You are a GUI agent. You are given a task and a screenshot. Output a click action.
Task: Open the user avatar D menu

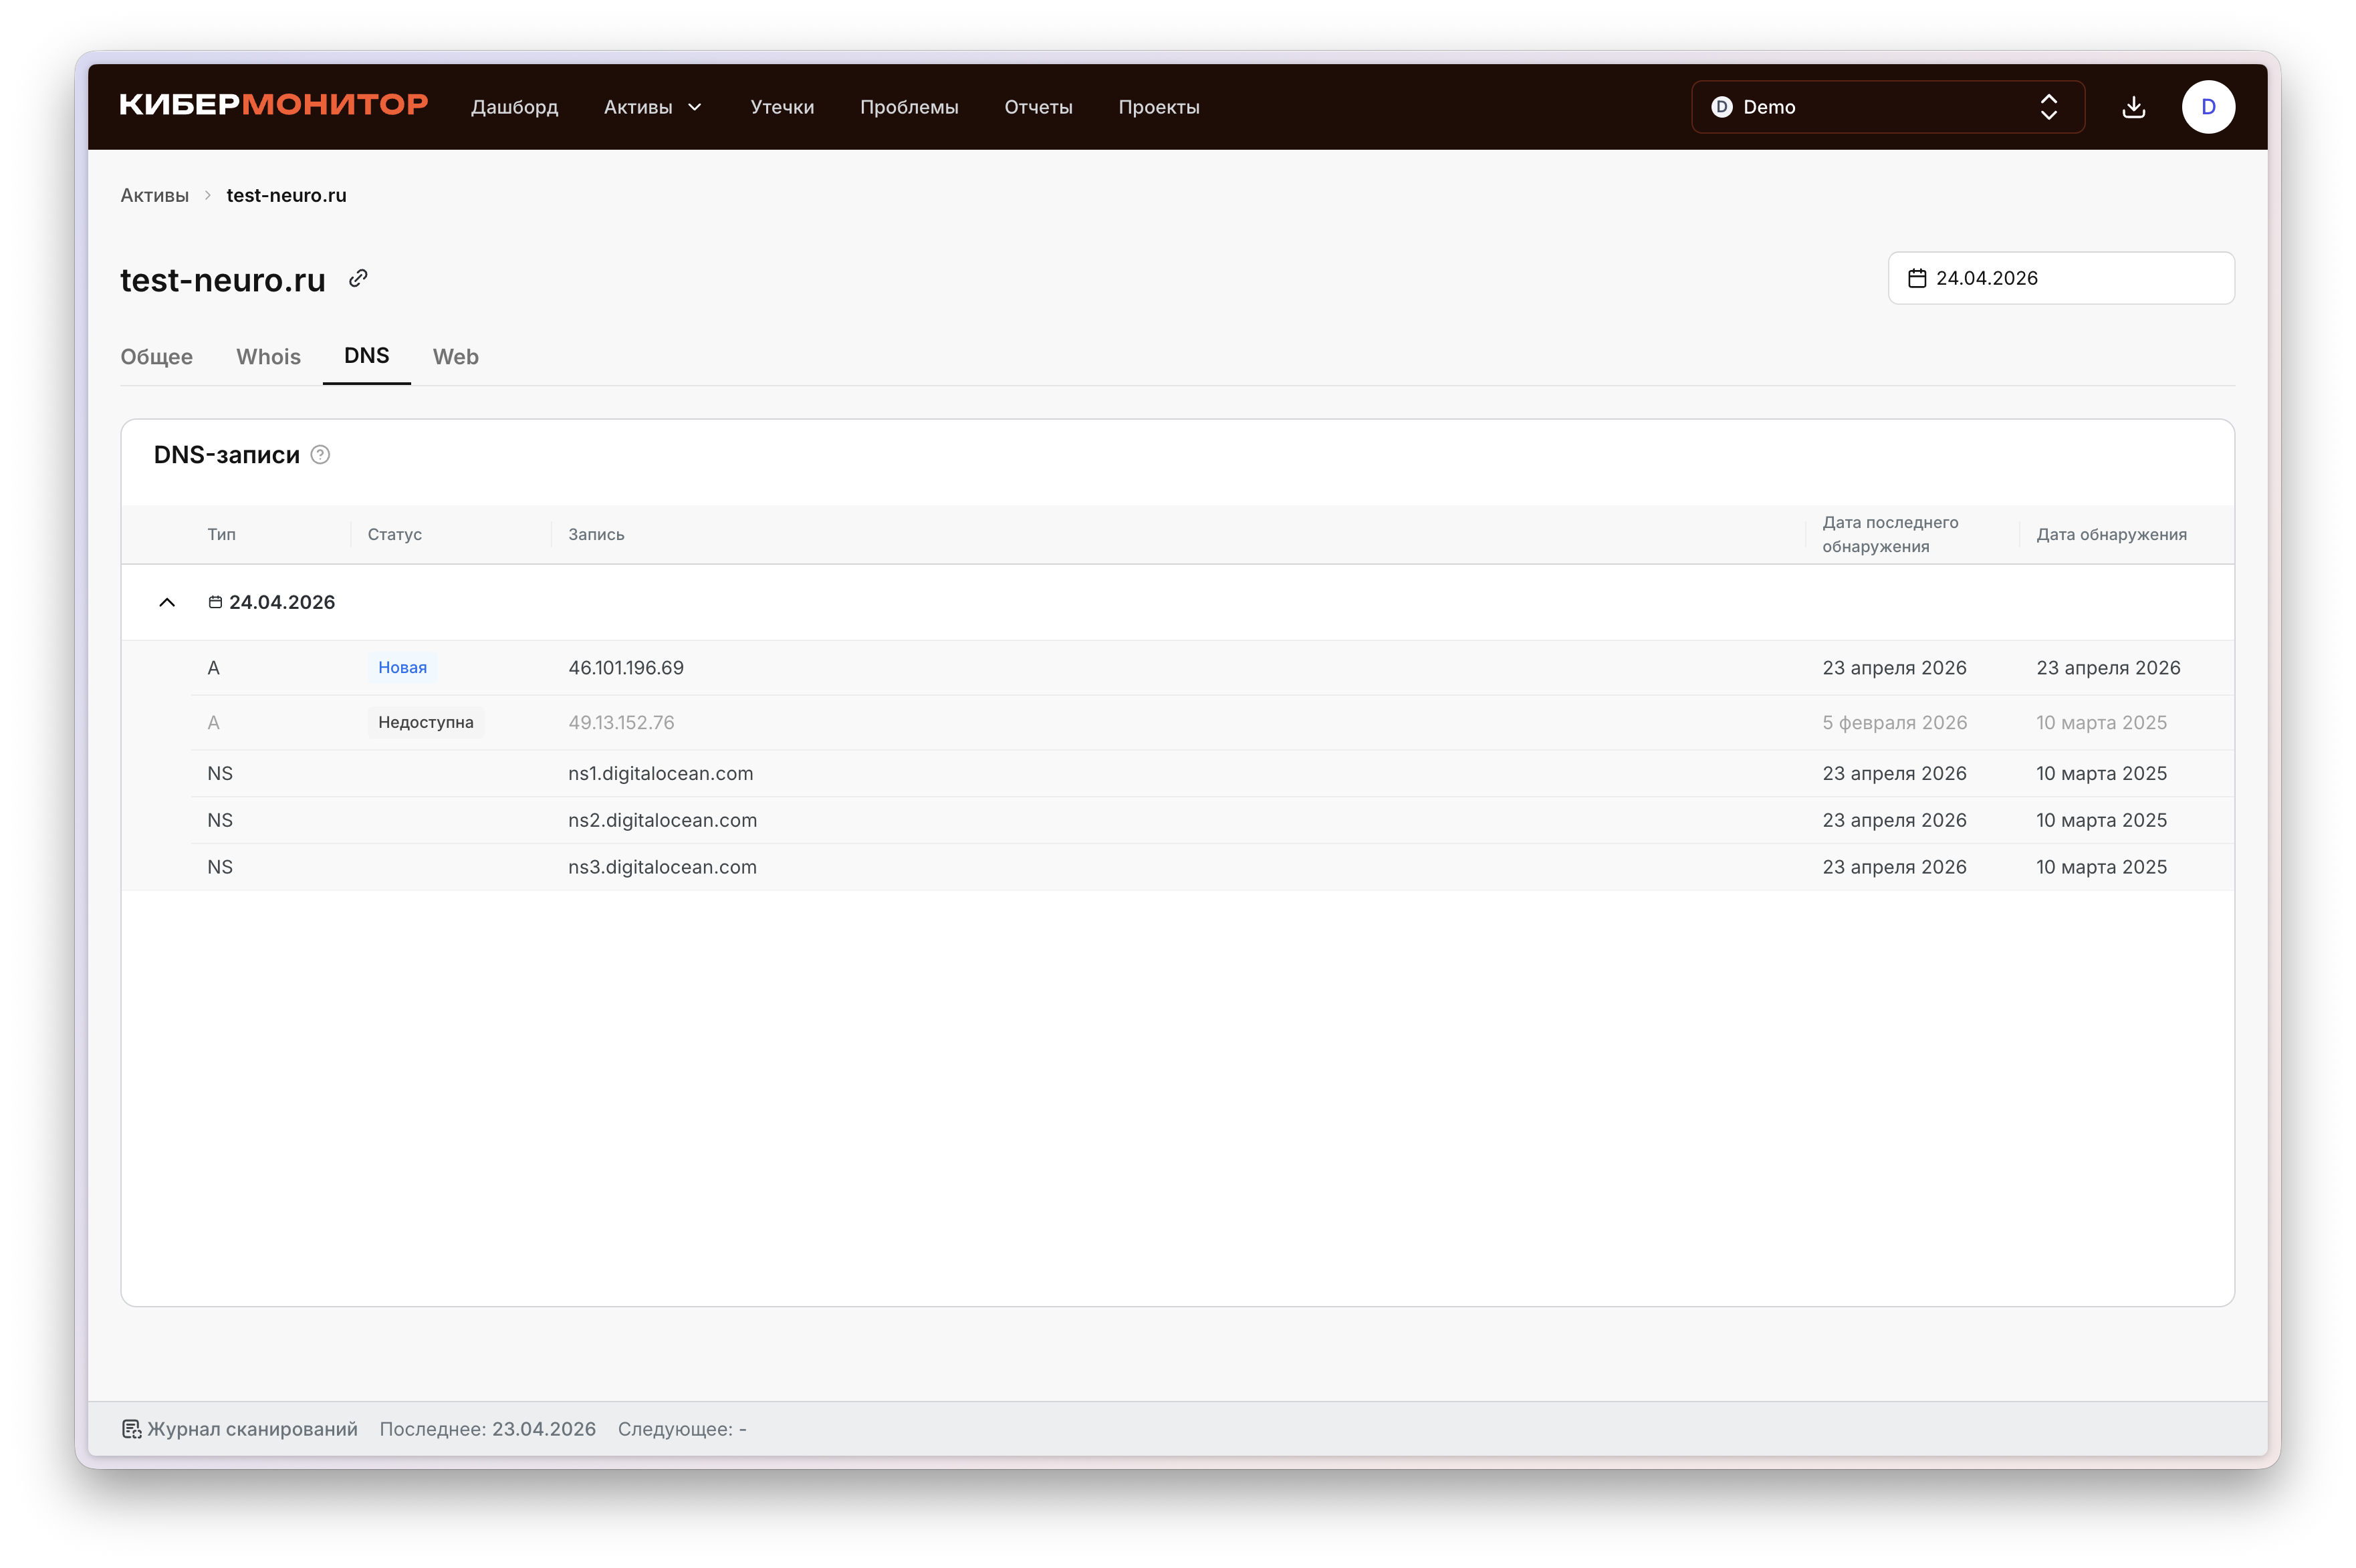coord(2207,107)
